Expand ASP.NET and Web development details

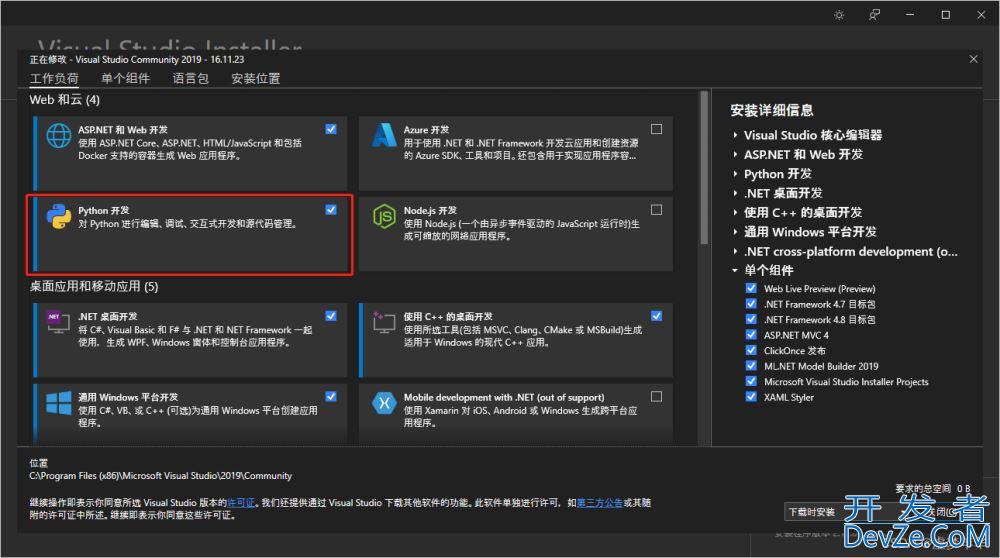tap(735, 154)
